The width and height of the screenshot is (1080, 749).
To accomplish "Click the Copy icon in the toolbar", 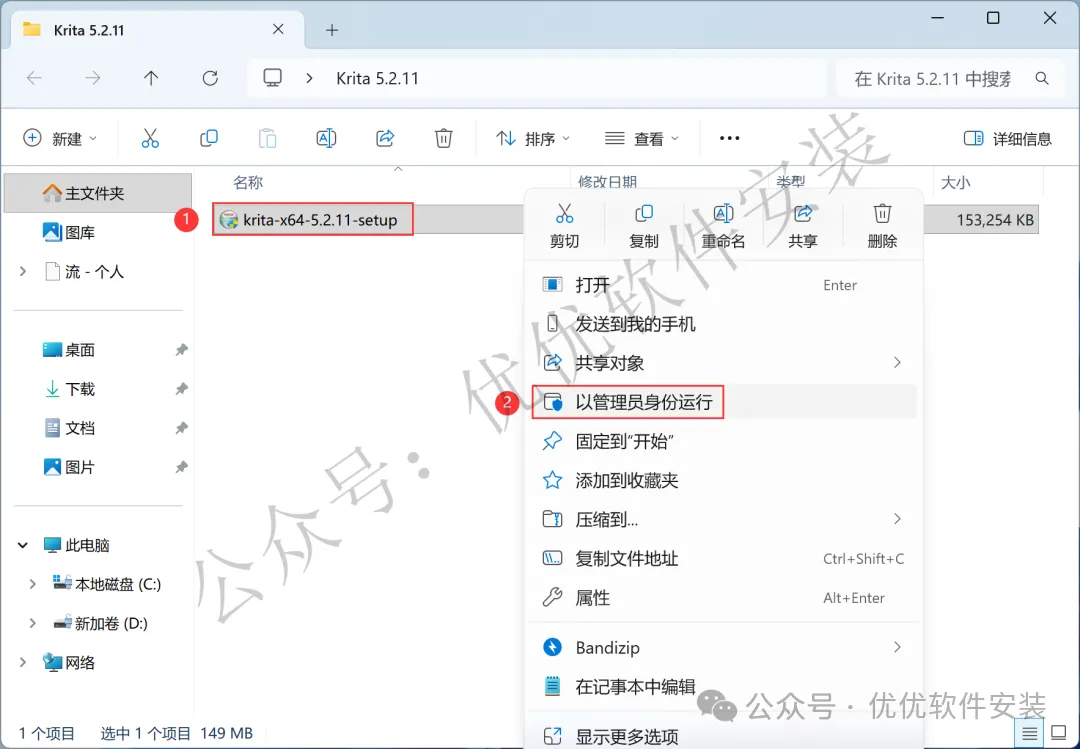I will pos(209,138).
